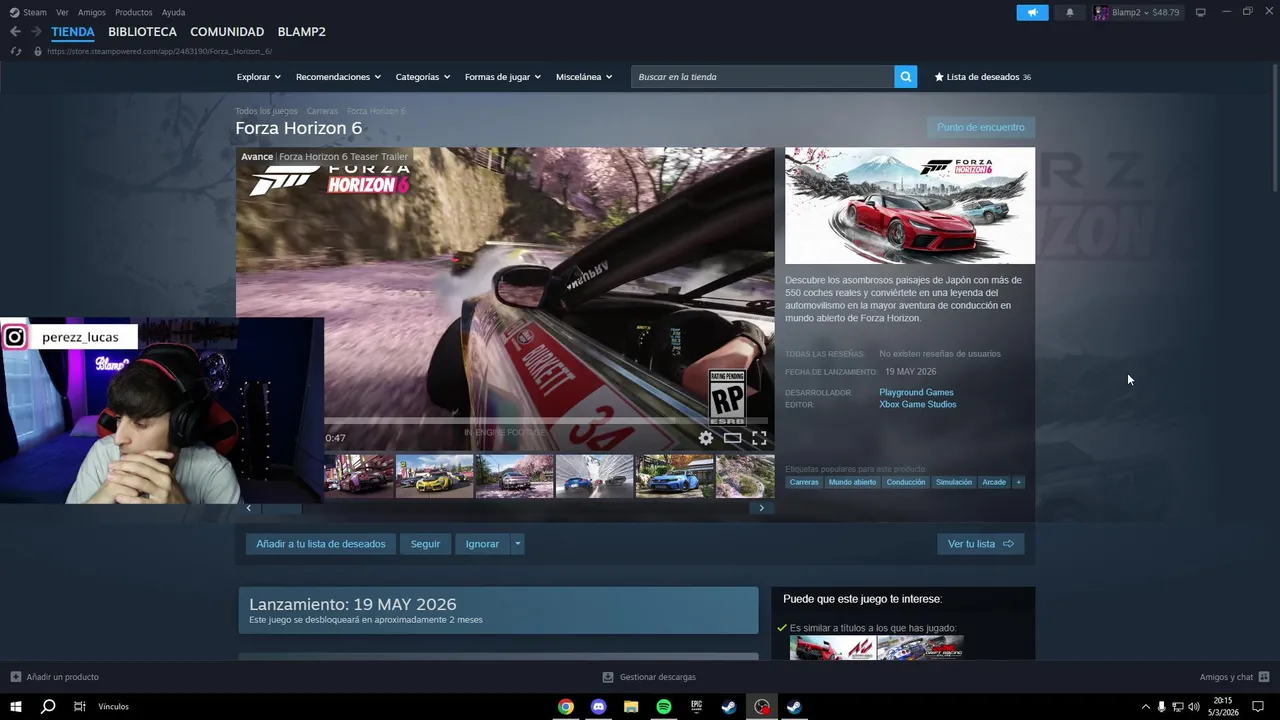The width and height of the screenshot is (1280, 720).
Task: Open the BLAMP2 profile tab
Action: tap(301, 32)
